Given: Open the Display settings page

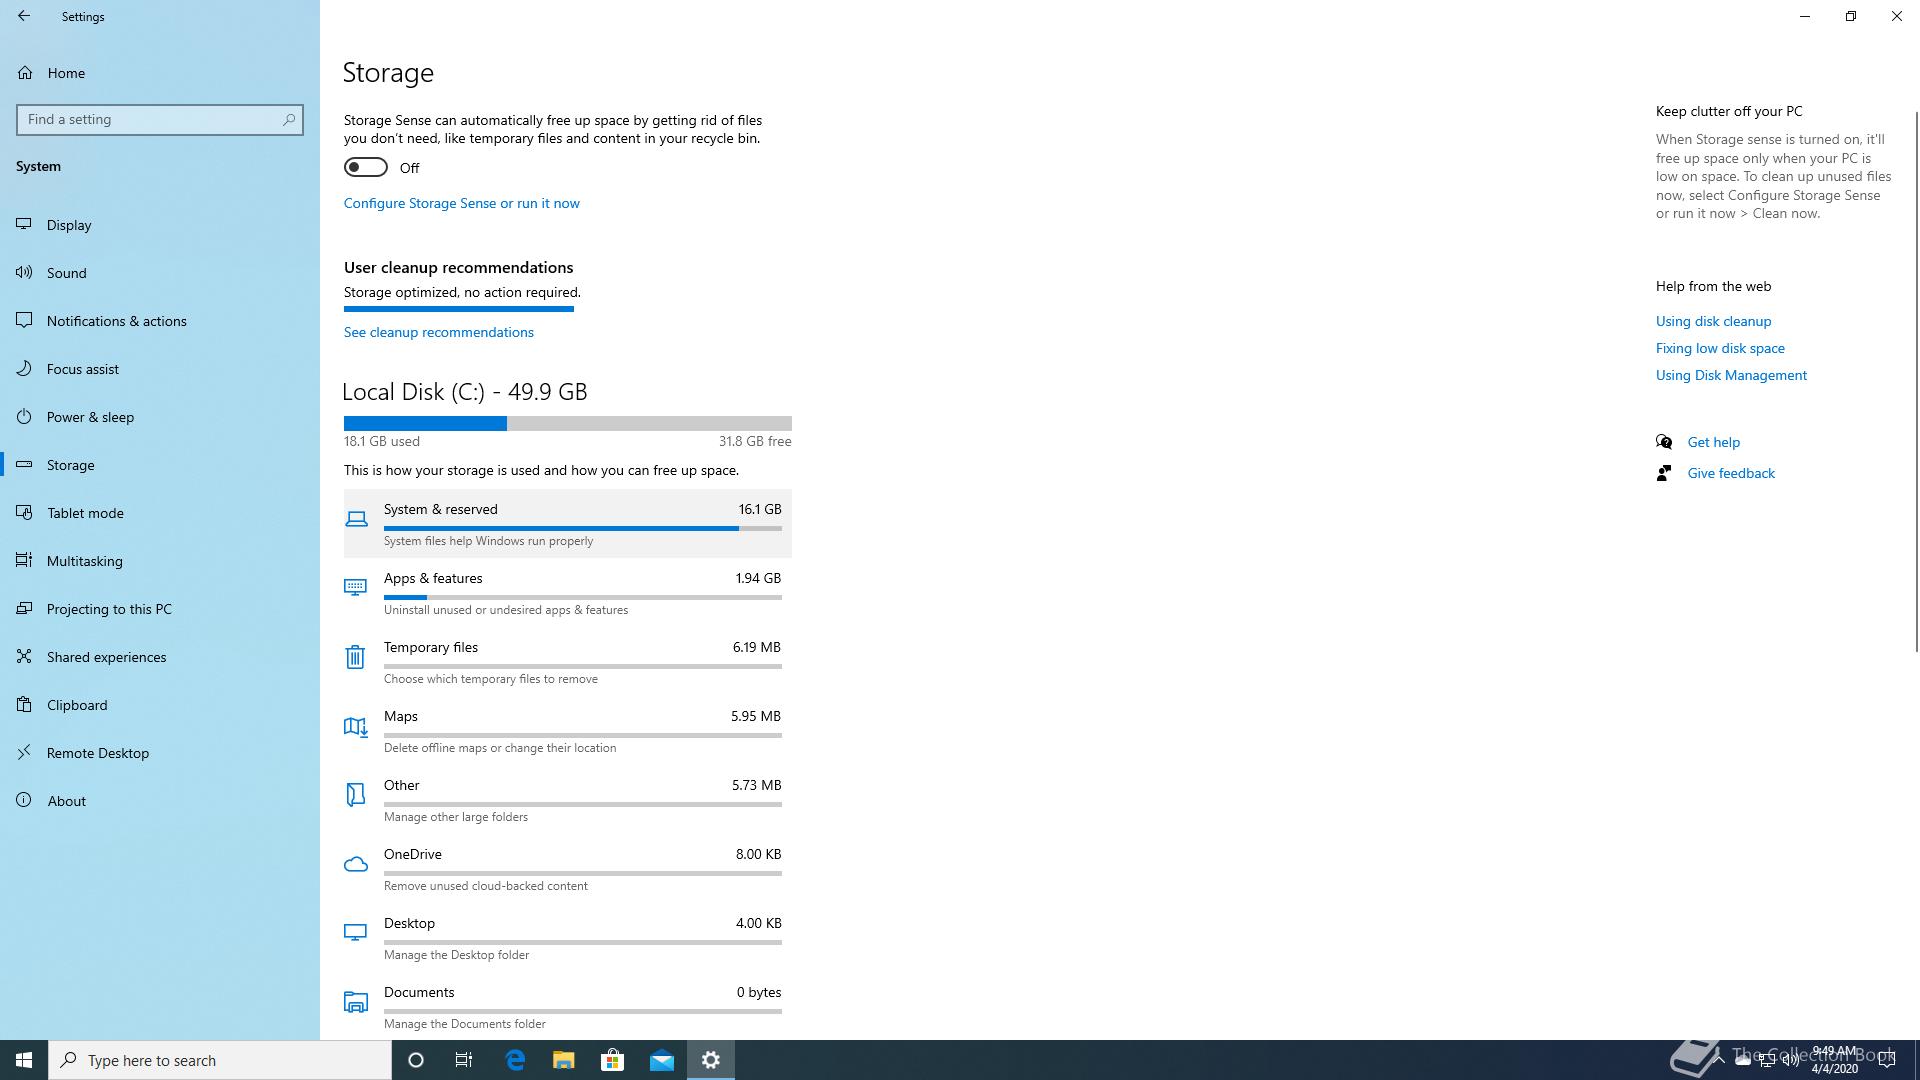Looking at the screenshot, I should click(x=160, y=225).
